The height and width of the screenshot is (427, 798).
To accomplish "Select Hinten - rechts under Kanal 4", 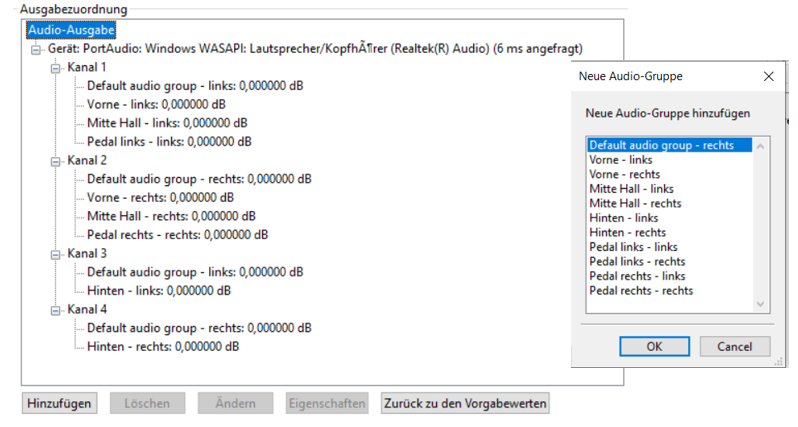I will [162, 347].
